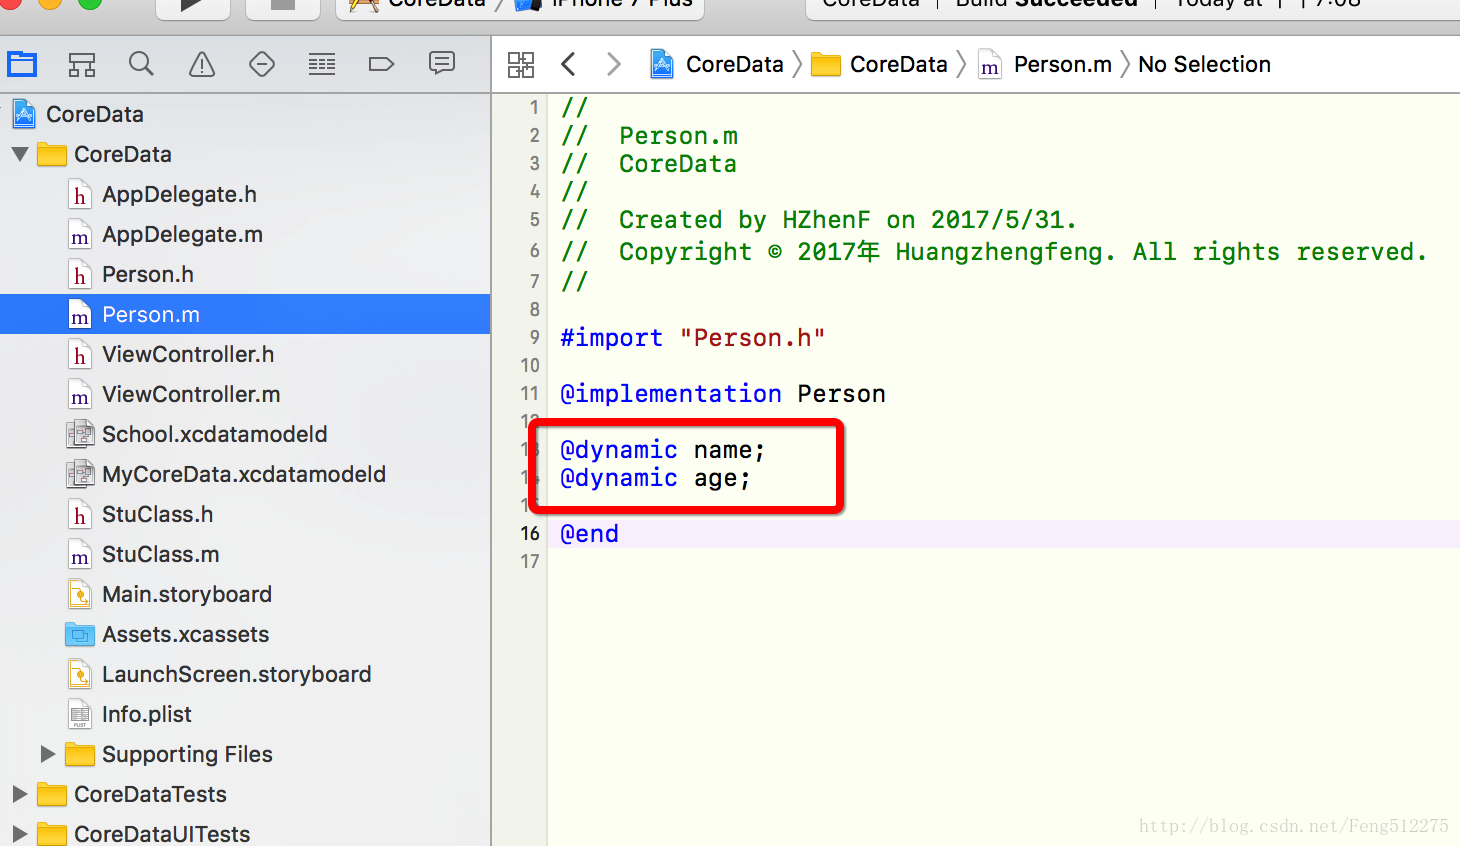Go forward in editor history
The height and width of the screenshot is (846, 1460).
(614, 65)
